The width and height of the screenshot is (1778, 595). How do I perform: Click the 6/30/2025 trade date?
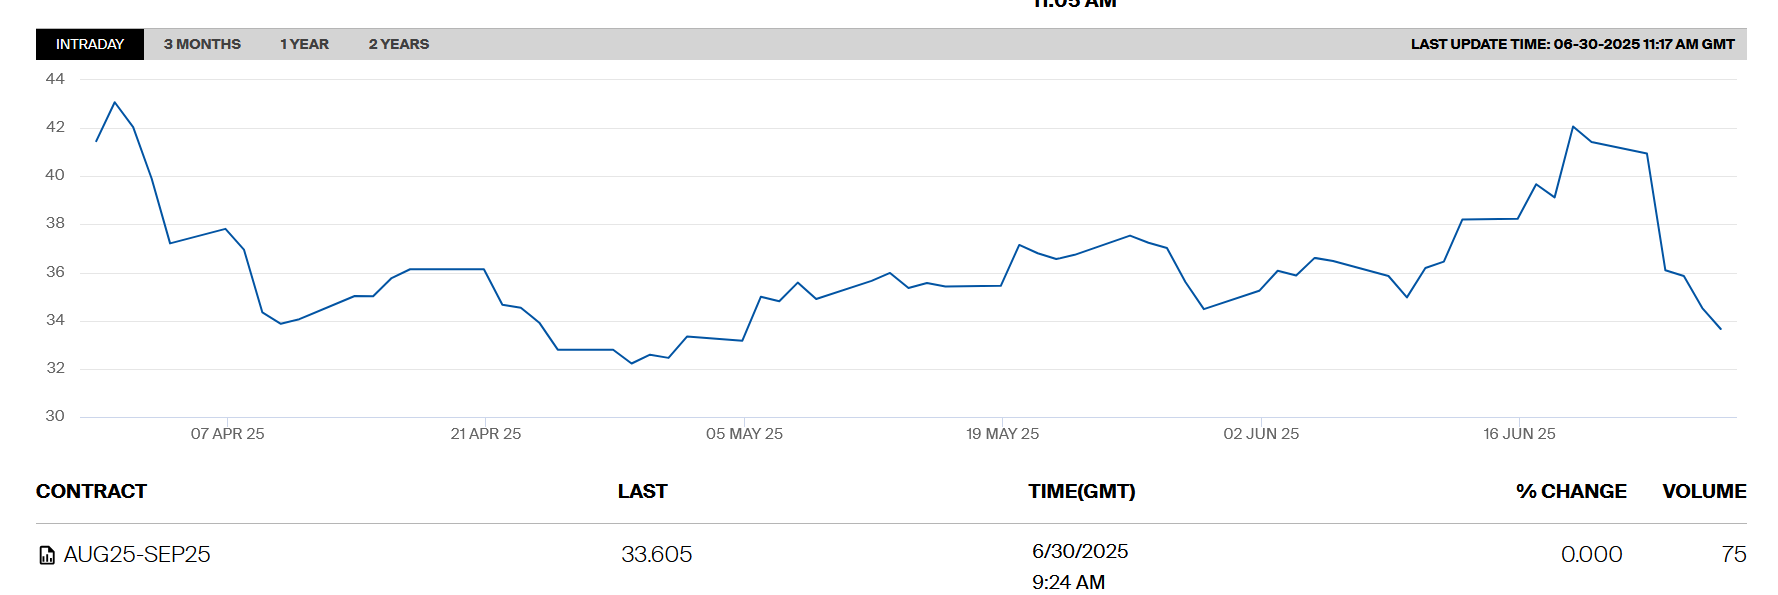click(1080, 551)
